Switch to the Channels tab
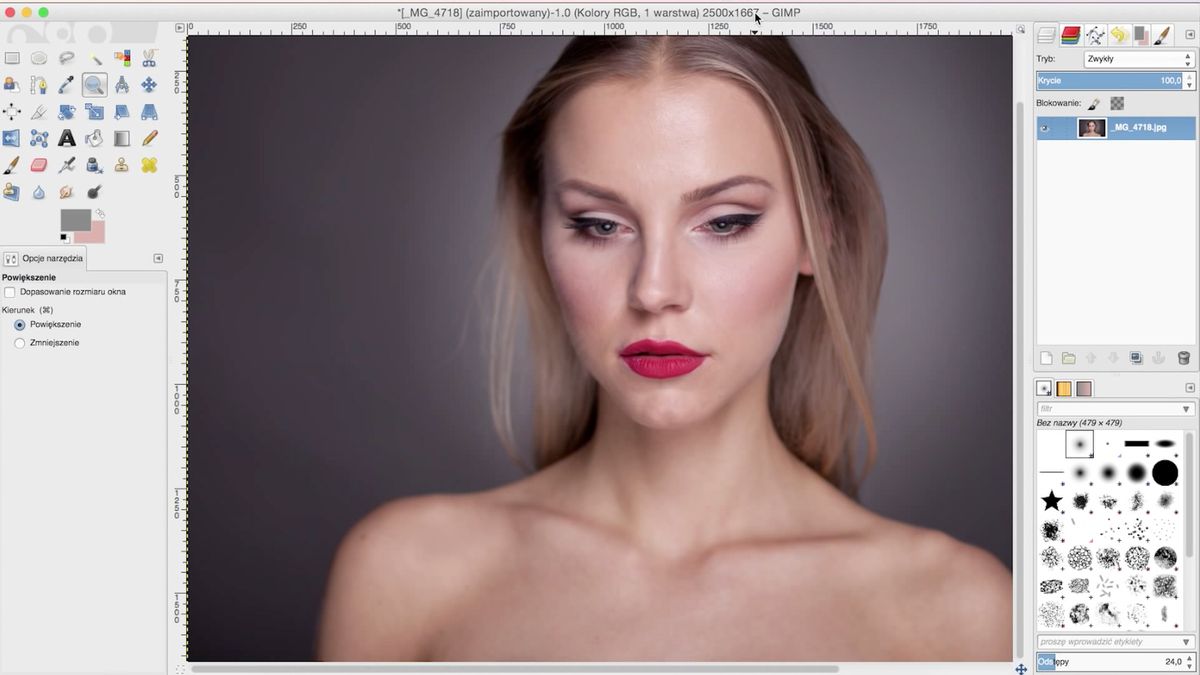The image size is (1200, 675). pyautogui.click(x=1071, y=36)
